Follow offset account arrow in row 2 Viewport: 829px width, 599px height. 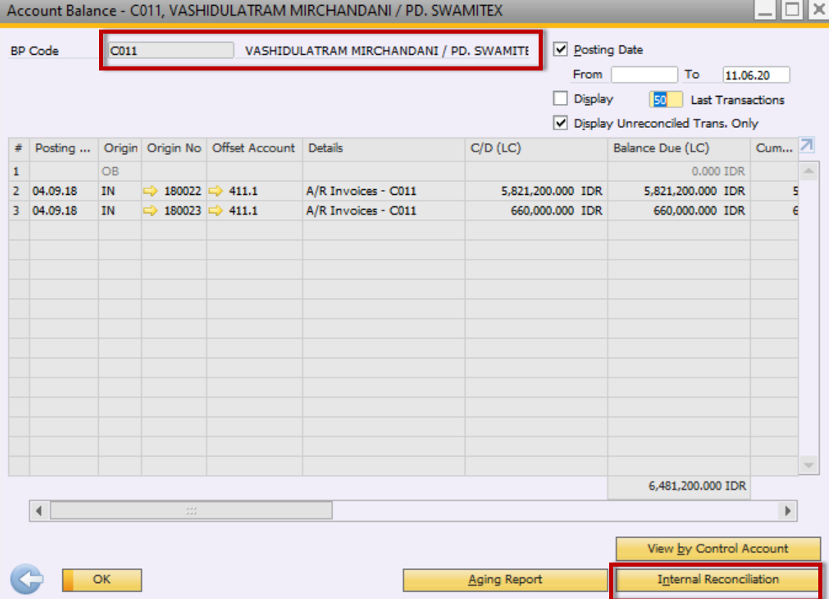coord(216,191)
